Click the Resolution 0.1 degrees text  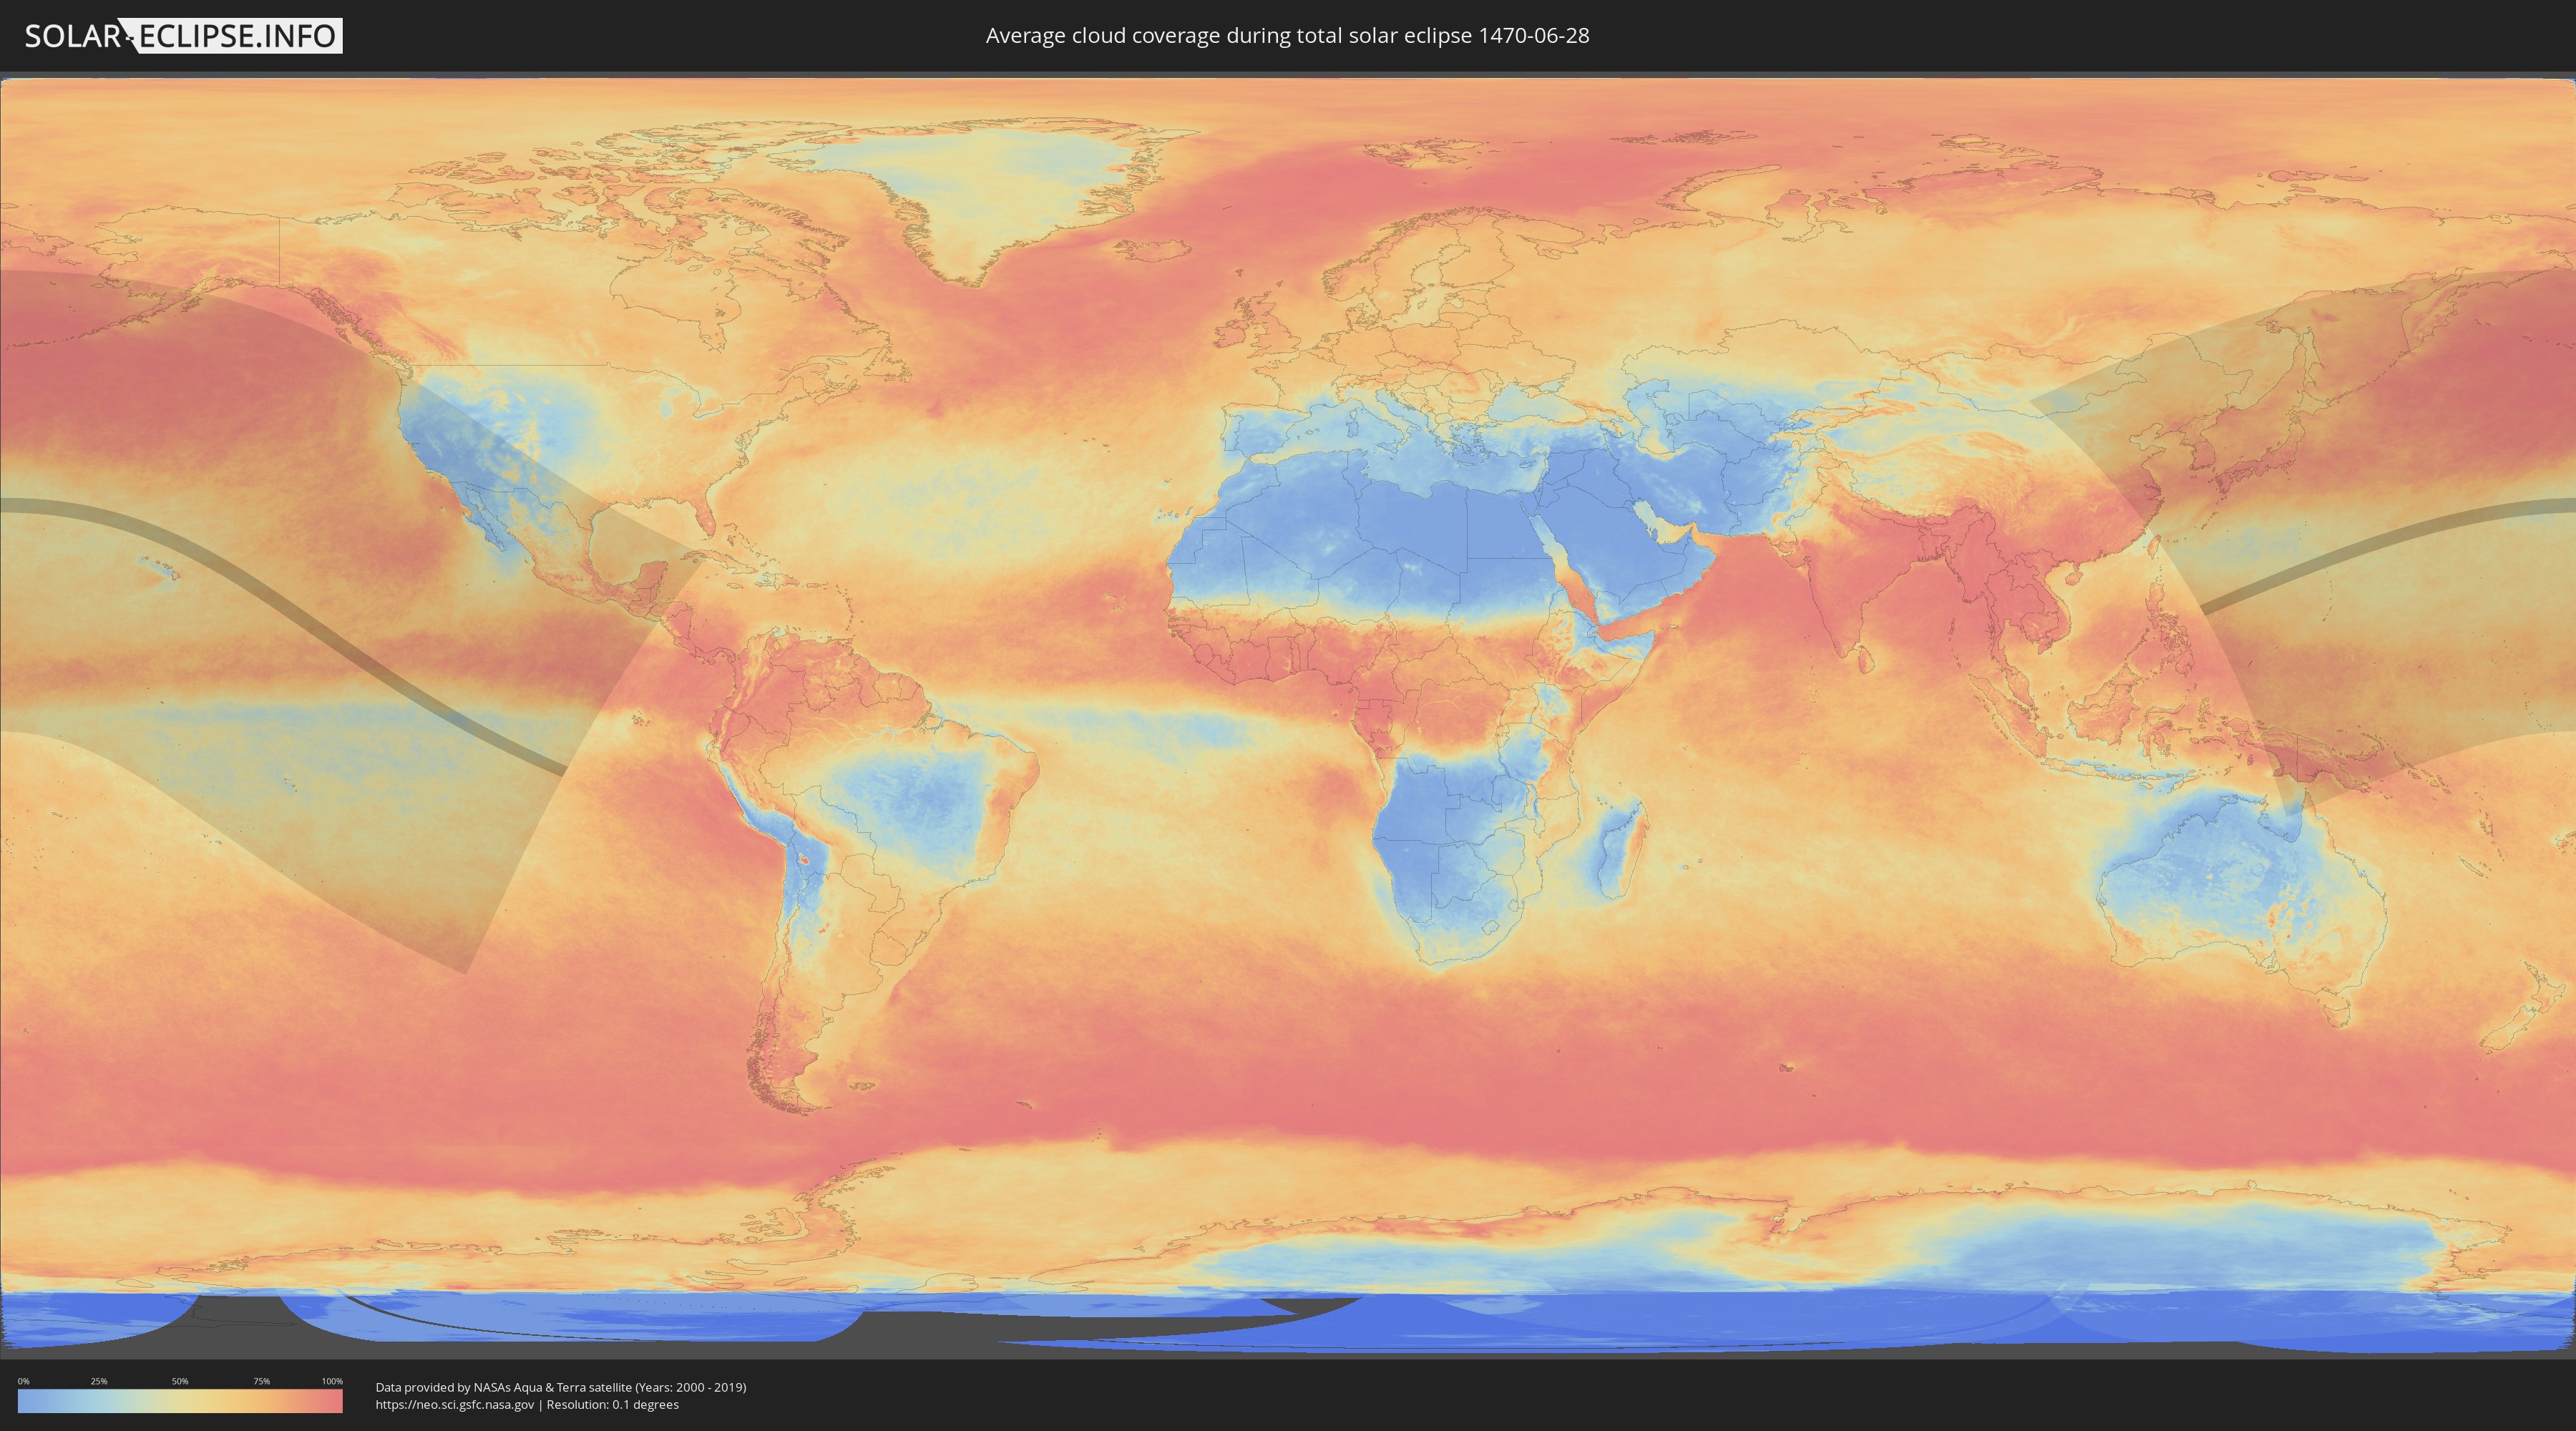click(612, 1404)
